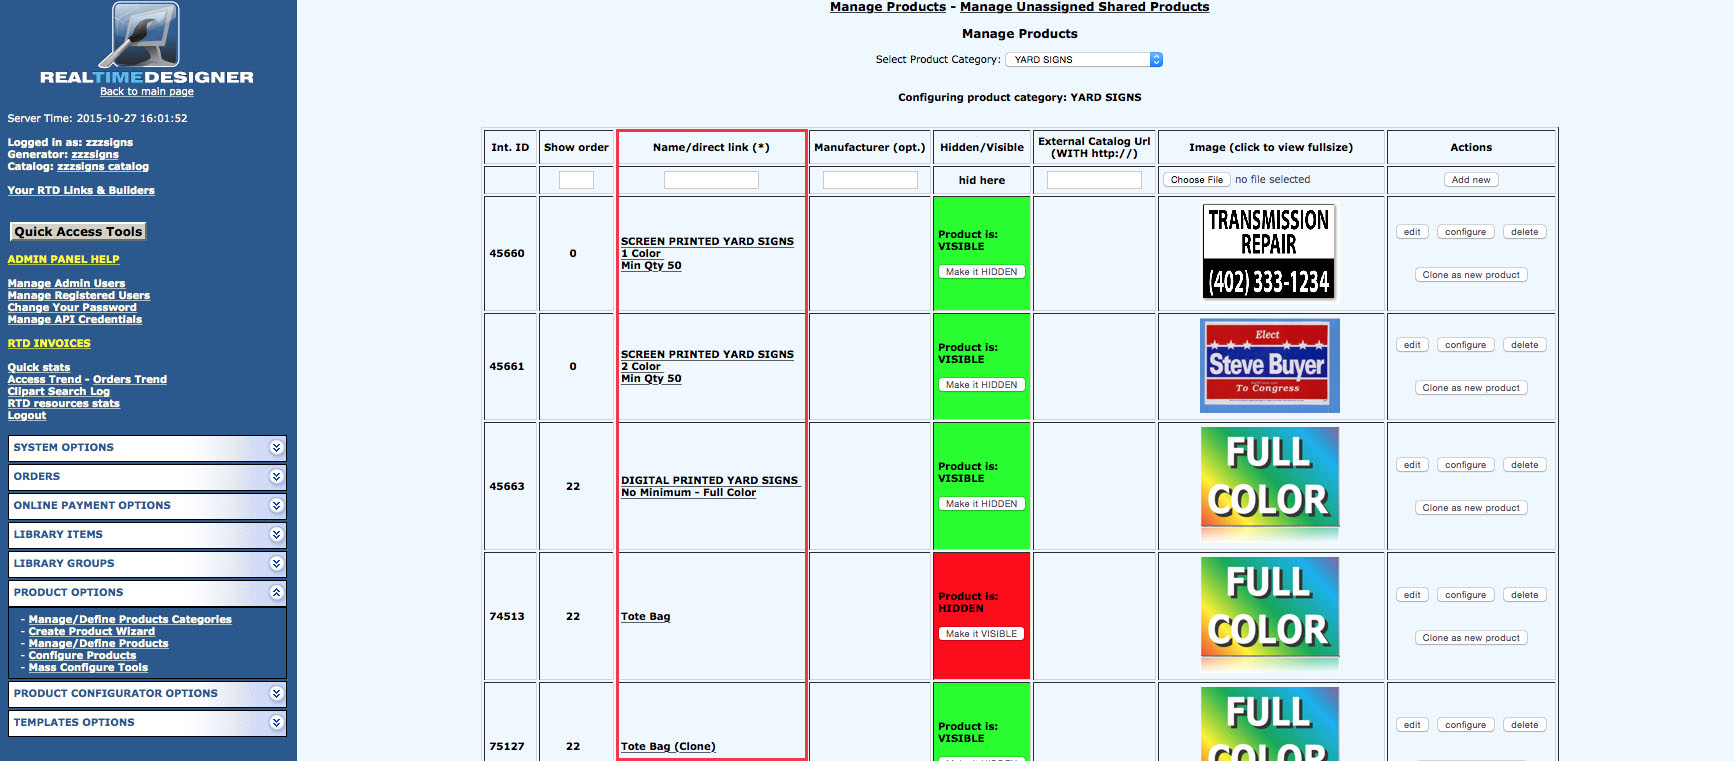Open RTD INVOICES link
The height and width of the screenshot is (761, 1734).
(49, 344)
